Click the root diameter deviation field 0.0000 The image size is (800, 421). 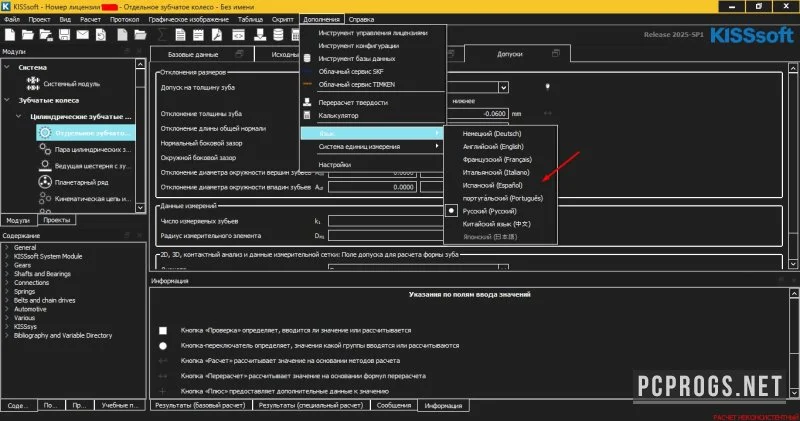point(372,187)
